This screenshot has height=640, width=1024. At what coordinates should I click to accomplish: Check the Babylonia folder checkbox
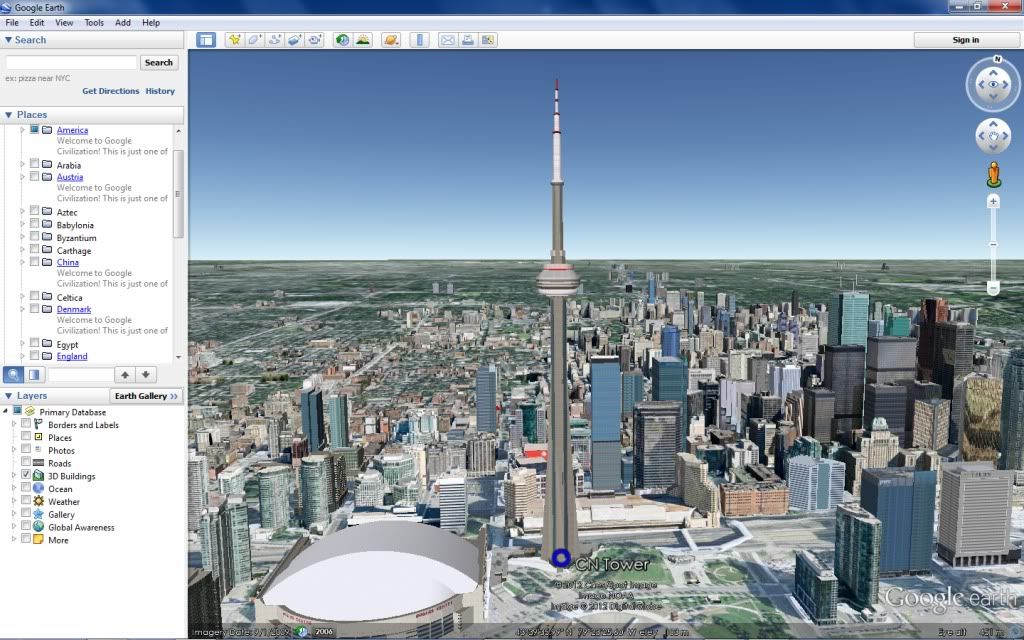[35, 224]
